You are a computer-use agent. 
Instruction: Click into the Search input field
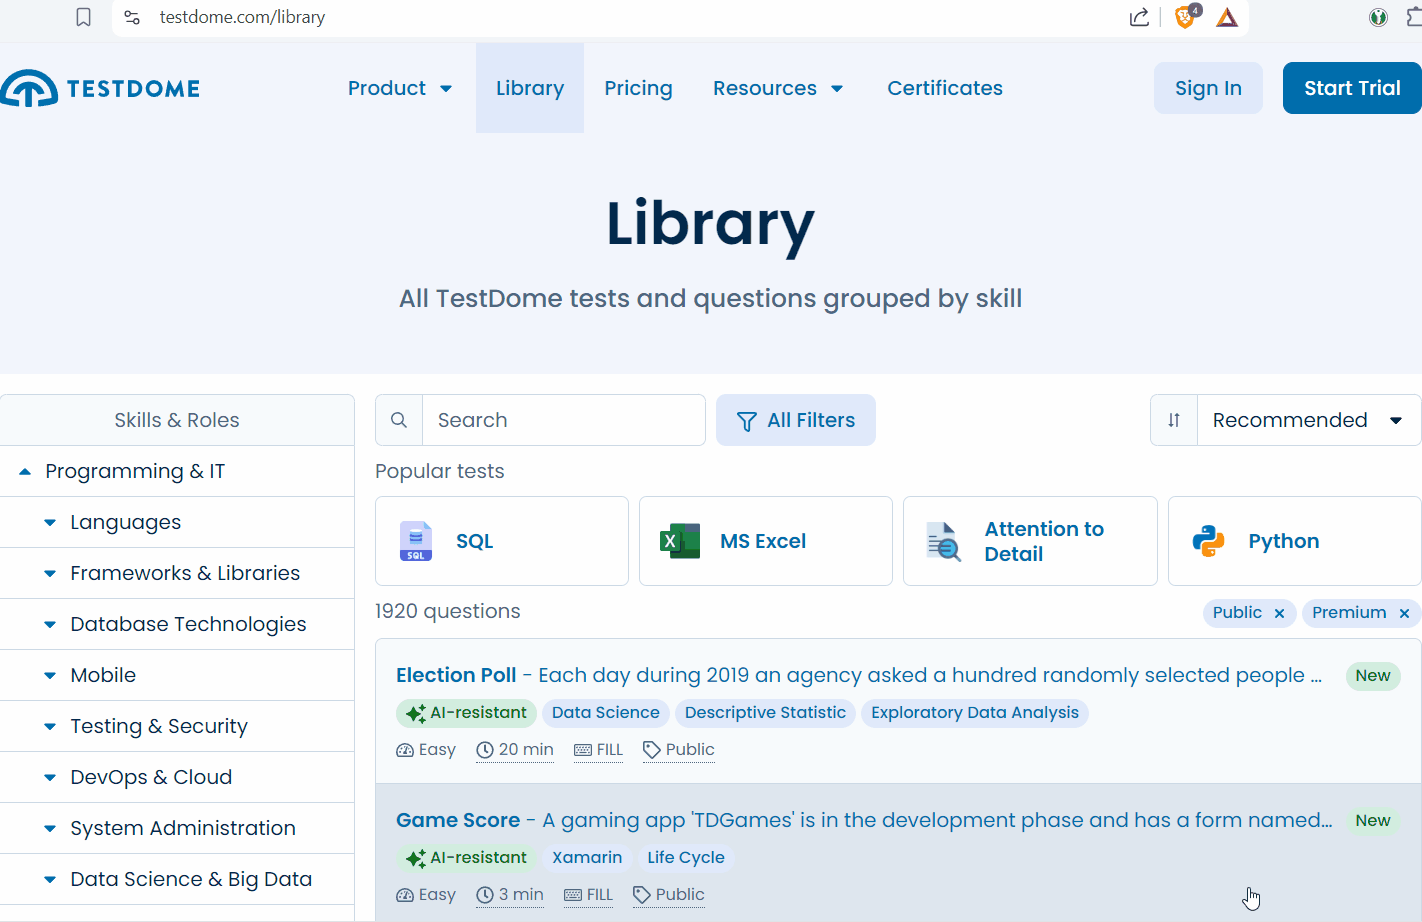pos(564,420)
